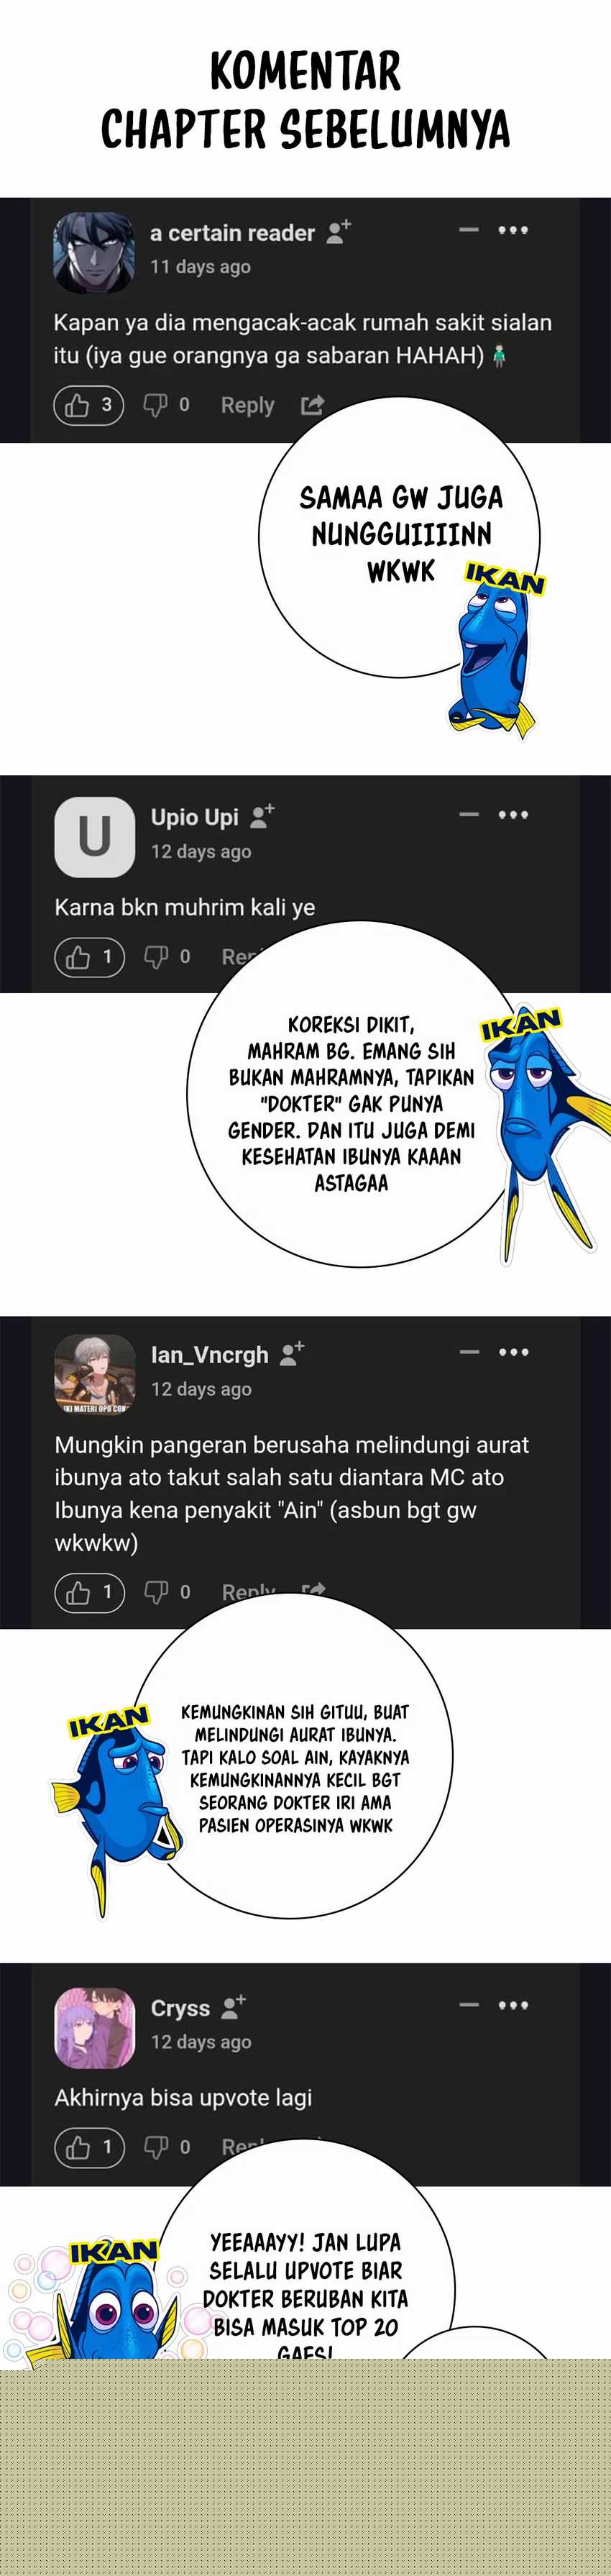Follow user a certain reader
The height and width of the screenshot is (2576, 611).
coord(339,232)
